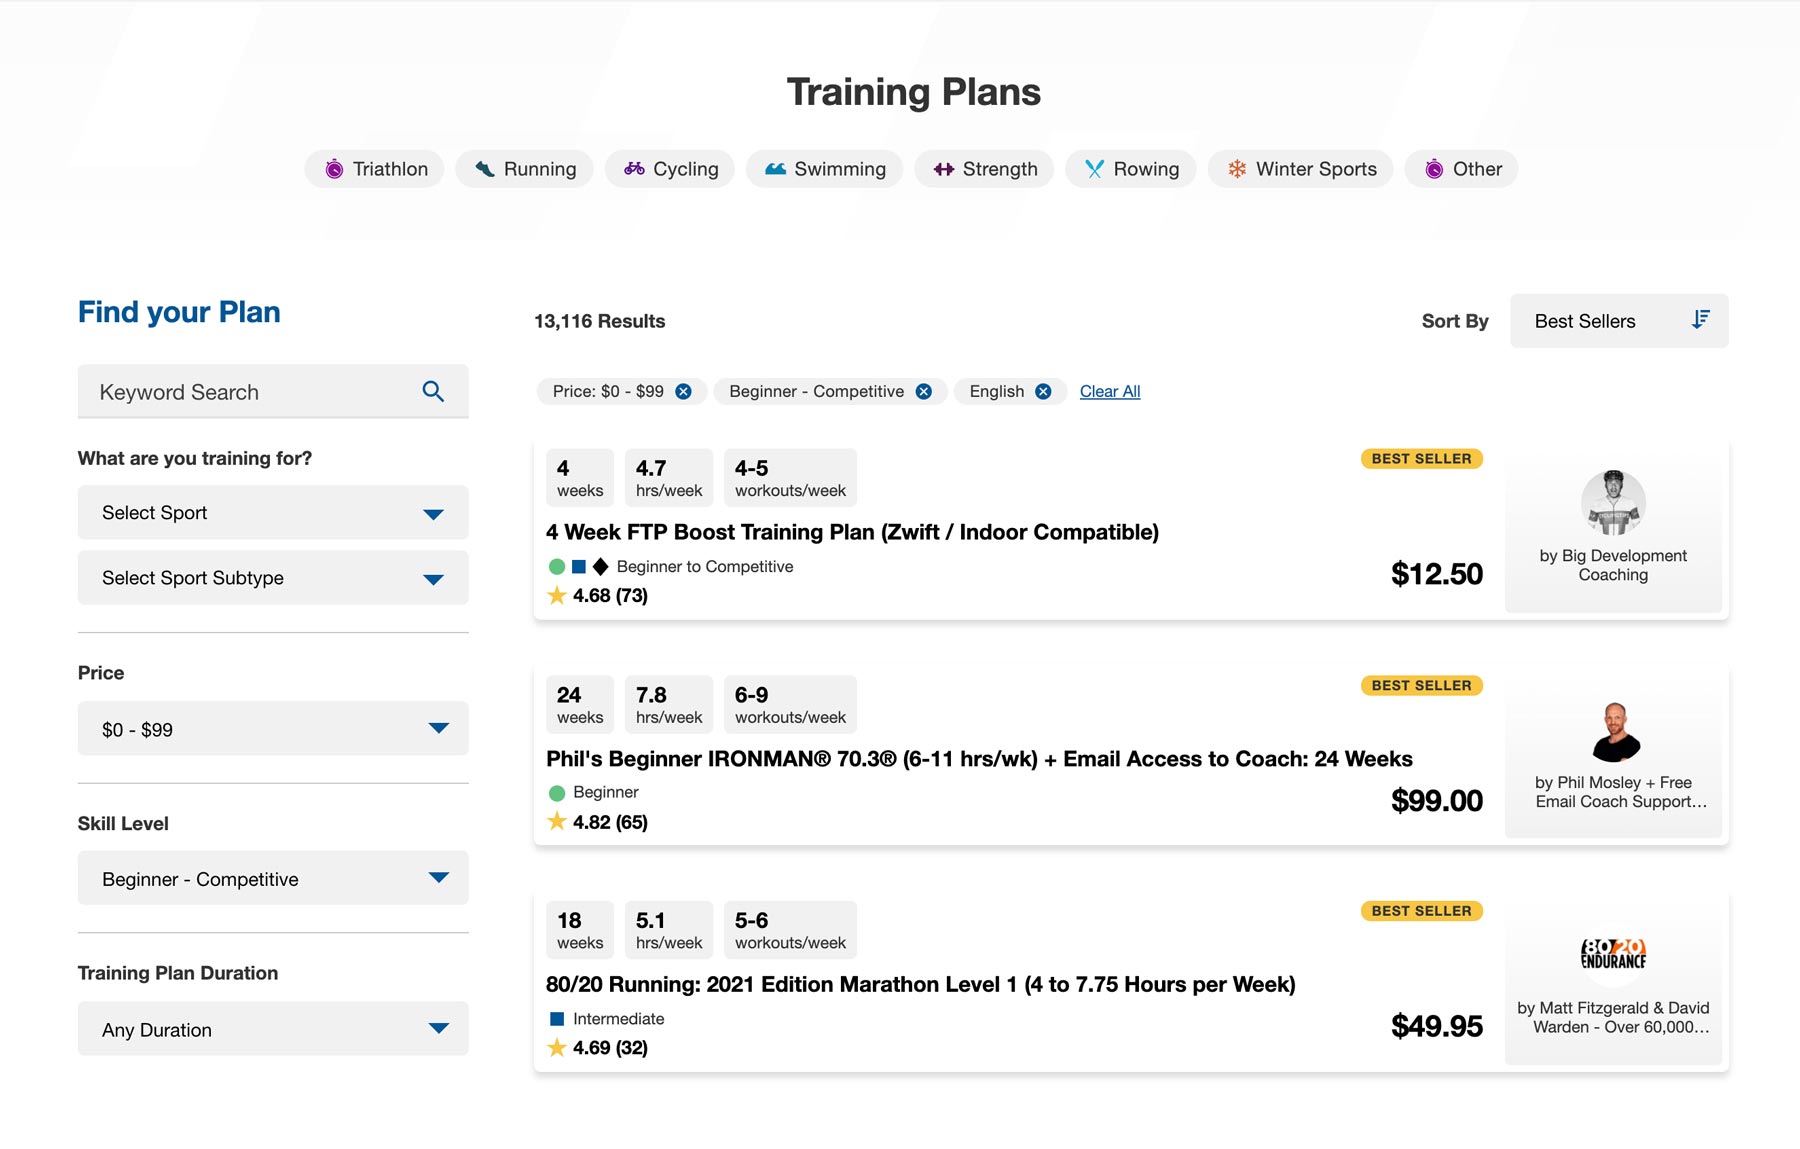Expand the Select Sport Subtype dropdown
Screen dimensions: 1800x1149
(x=272, y=578)
